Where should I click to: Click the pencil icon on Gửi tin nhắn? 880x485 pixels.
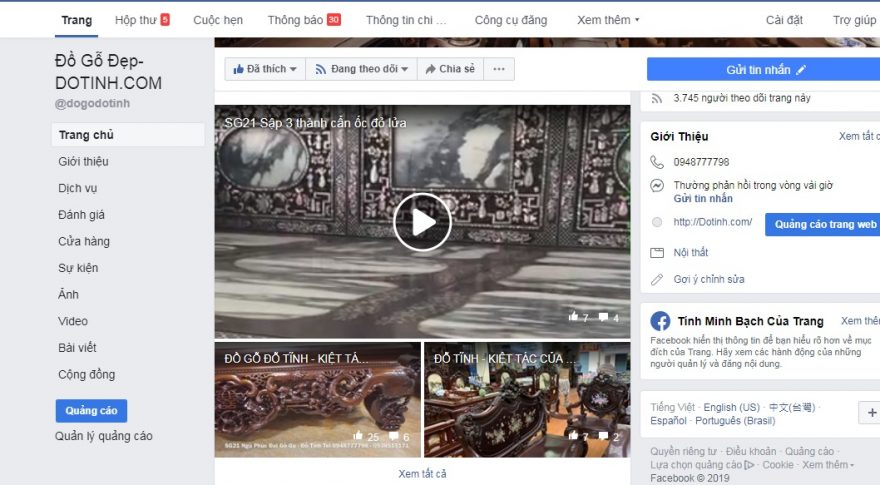801,70
